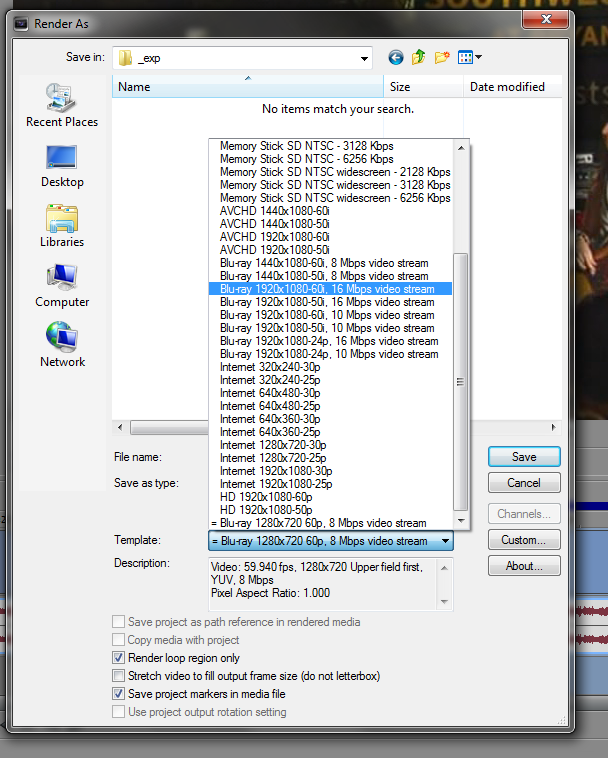Click the Save button
Screen dimensions: 608x758
[524, 457]
